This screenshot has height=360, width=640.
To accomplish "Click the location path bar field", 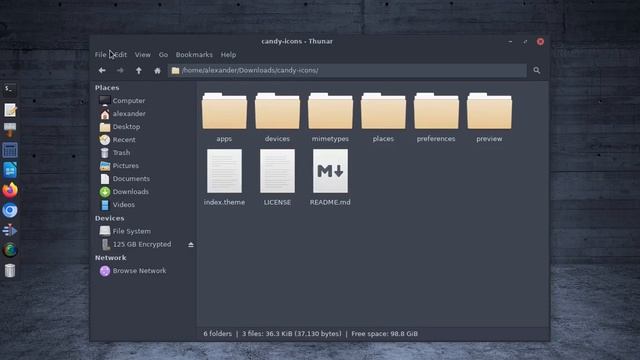I will [347, 71].
